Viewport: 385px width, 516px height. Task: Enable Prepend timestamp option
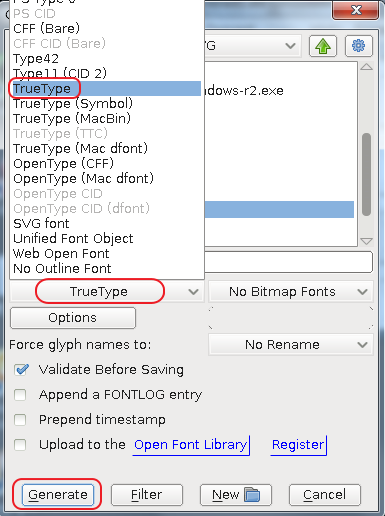tap(20, 420)
